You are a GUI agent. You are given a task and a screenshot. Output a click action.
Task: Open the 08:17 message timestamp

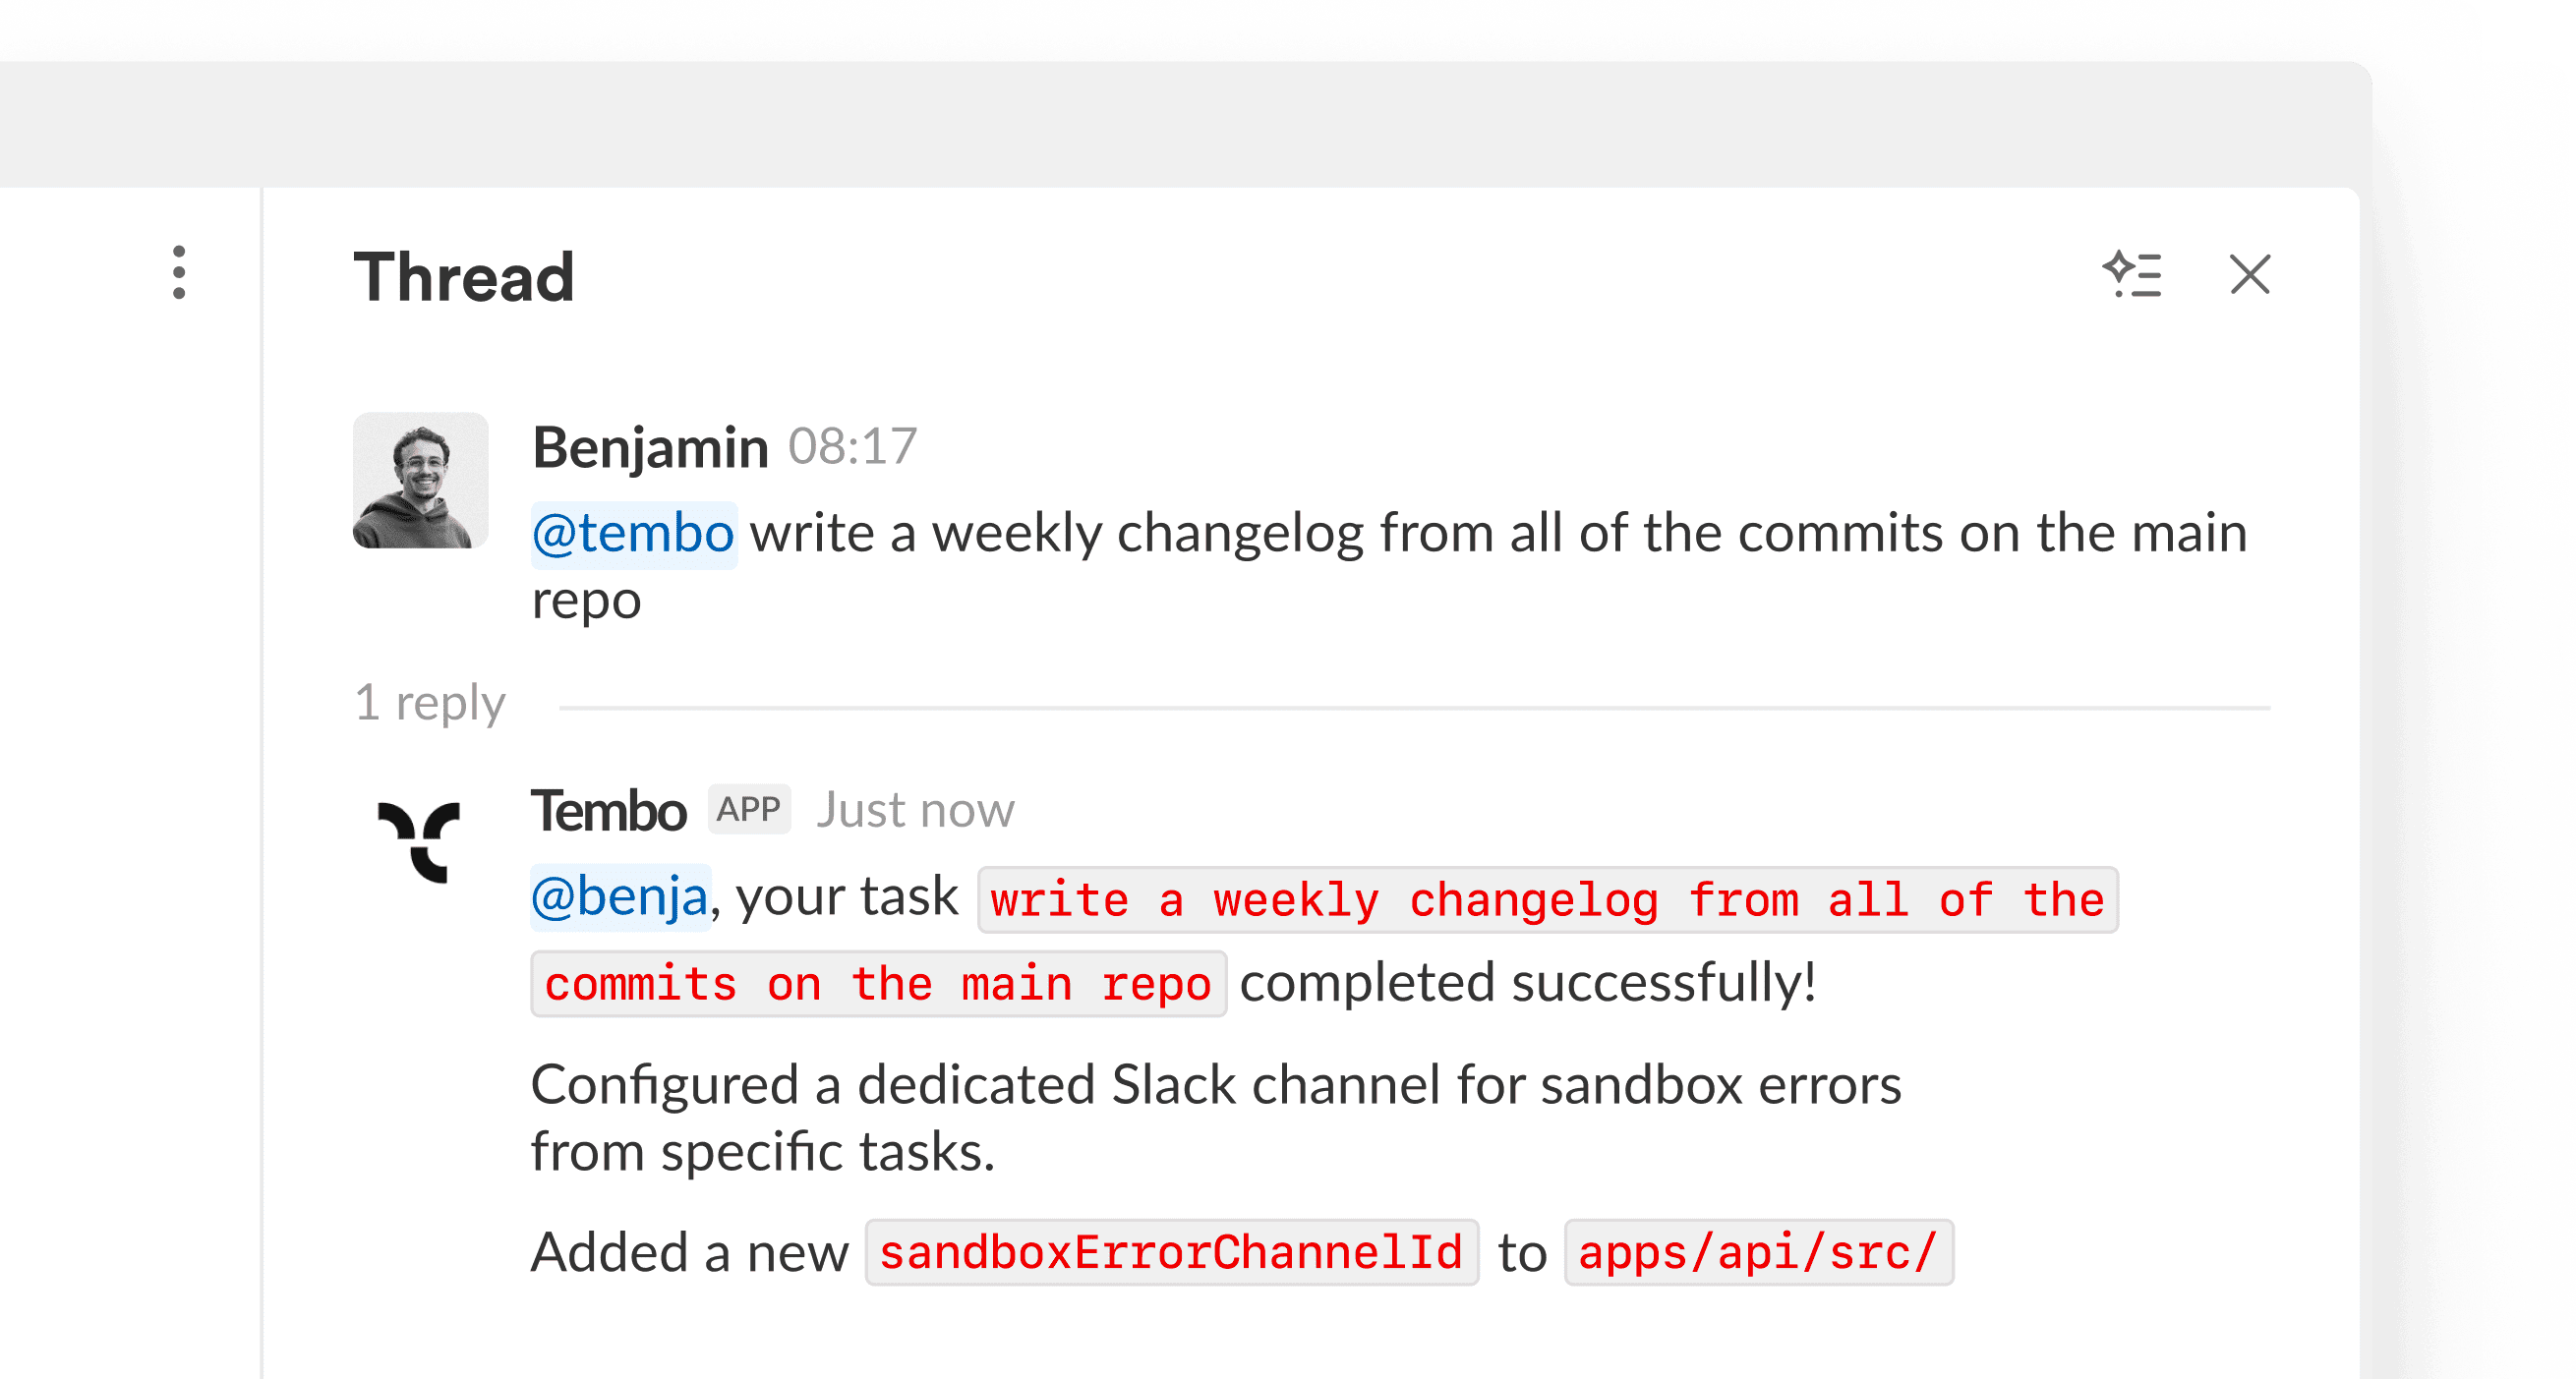[x=852, y=447]
